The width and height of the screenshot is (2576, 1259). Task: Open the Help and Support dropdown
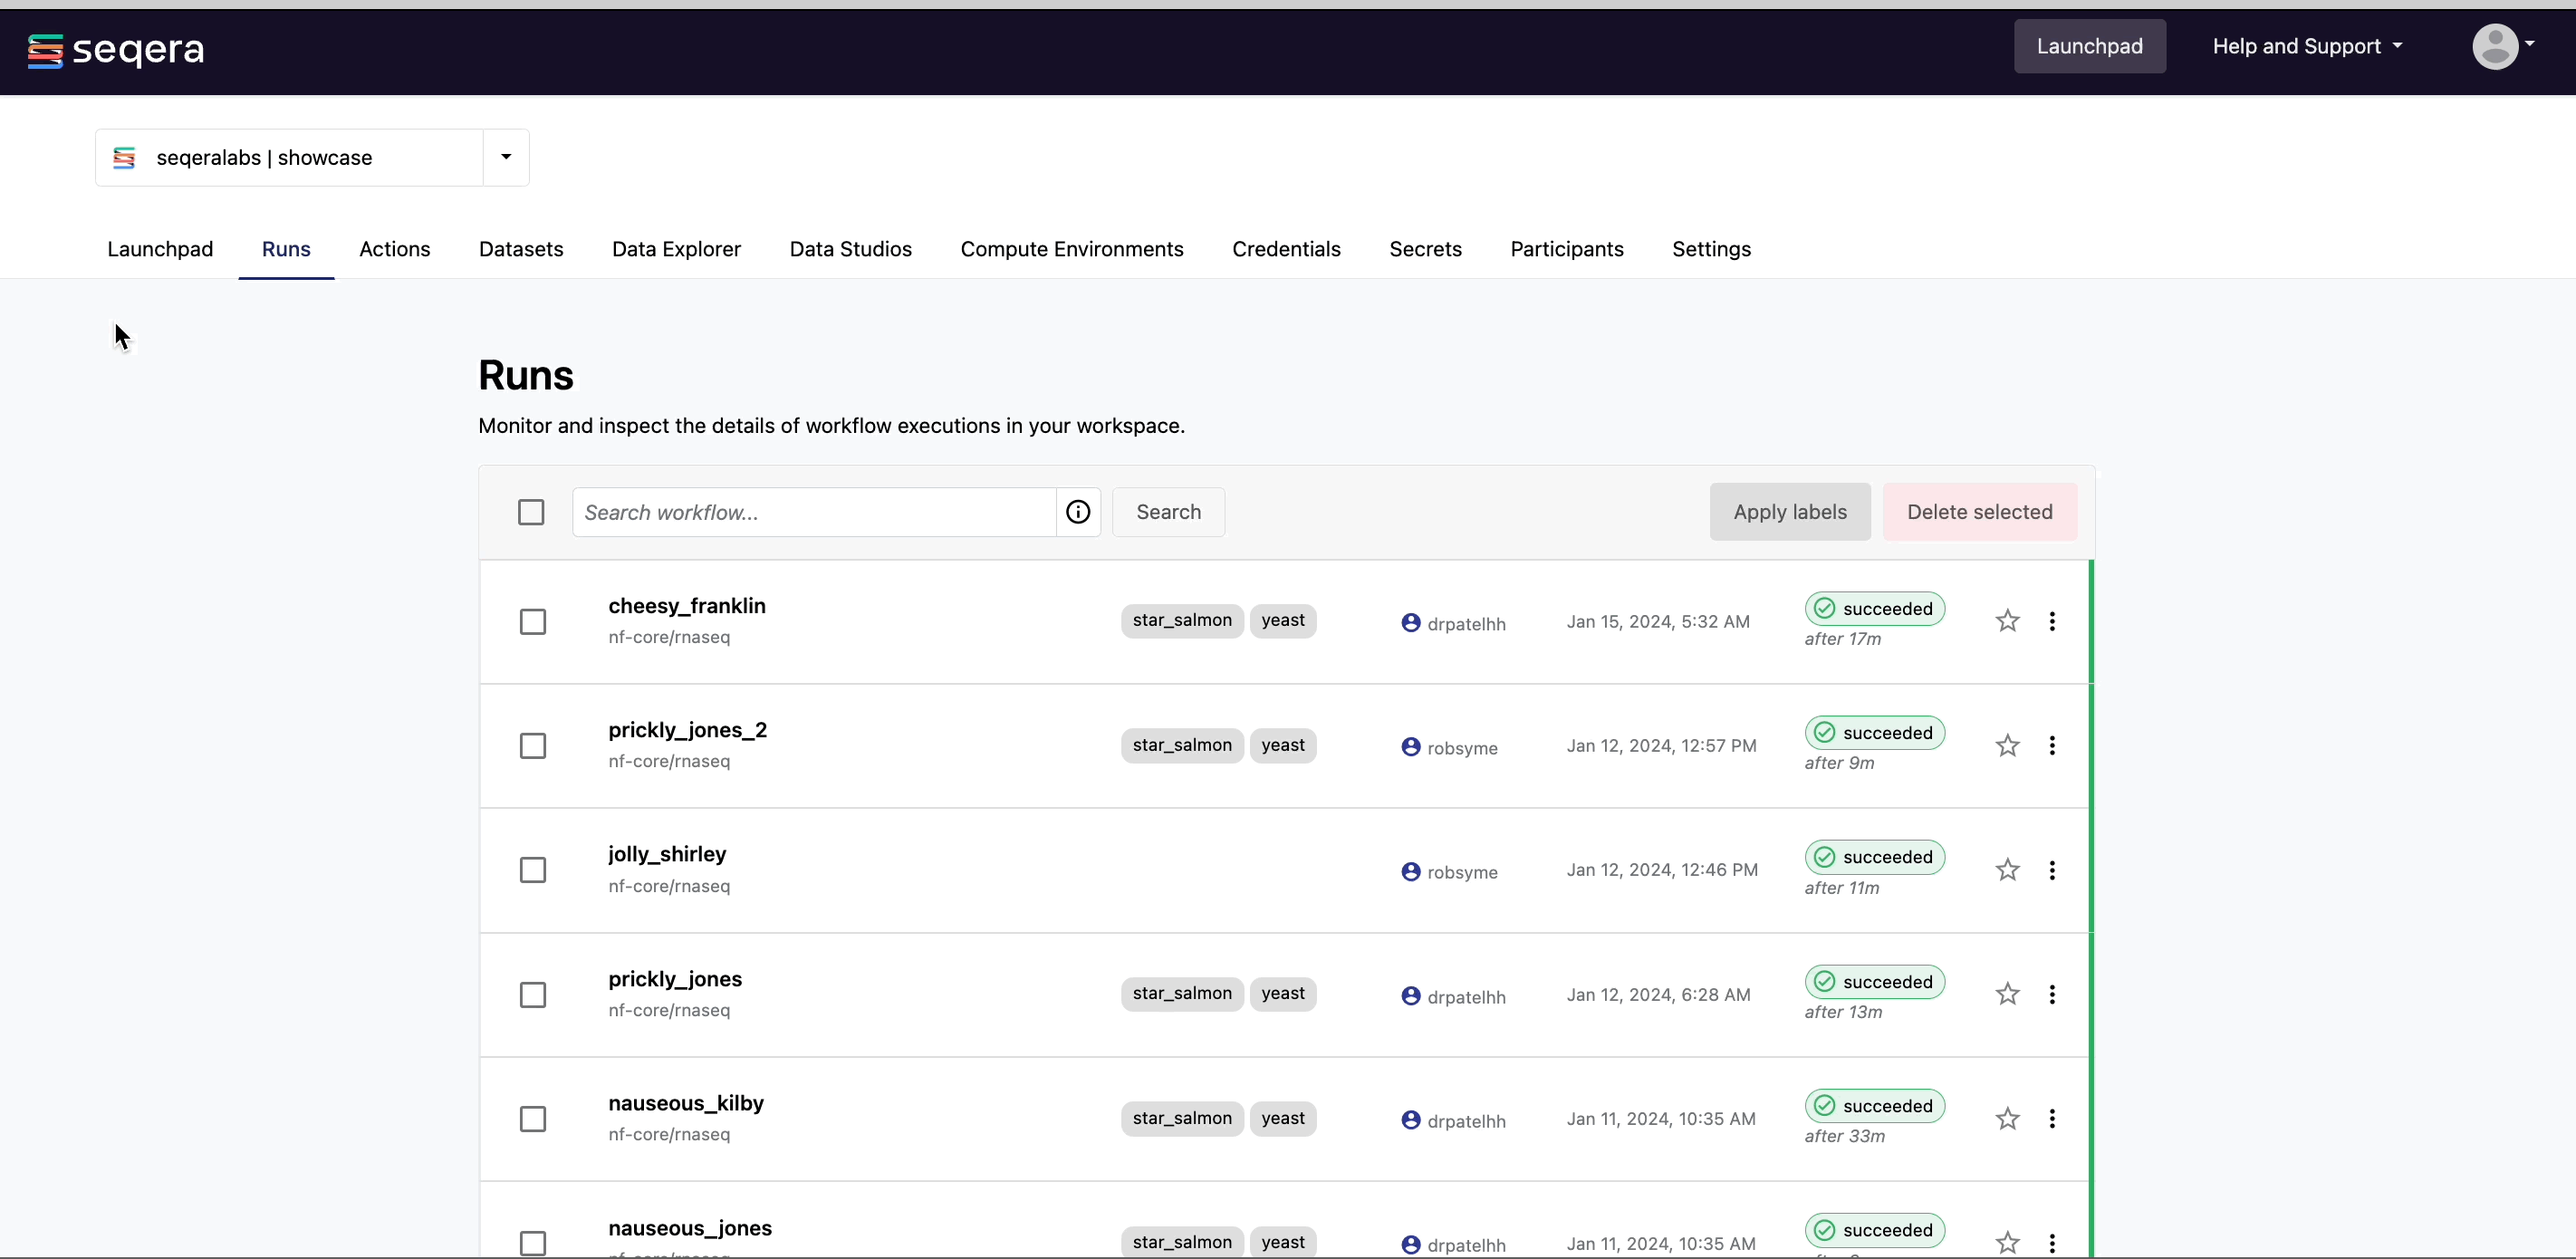(2306, 46)
